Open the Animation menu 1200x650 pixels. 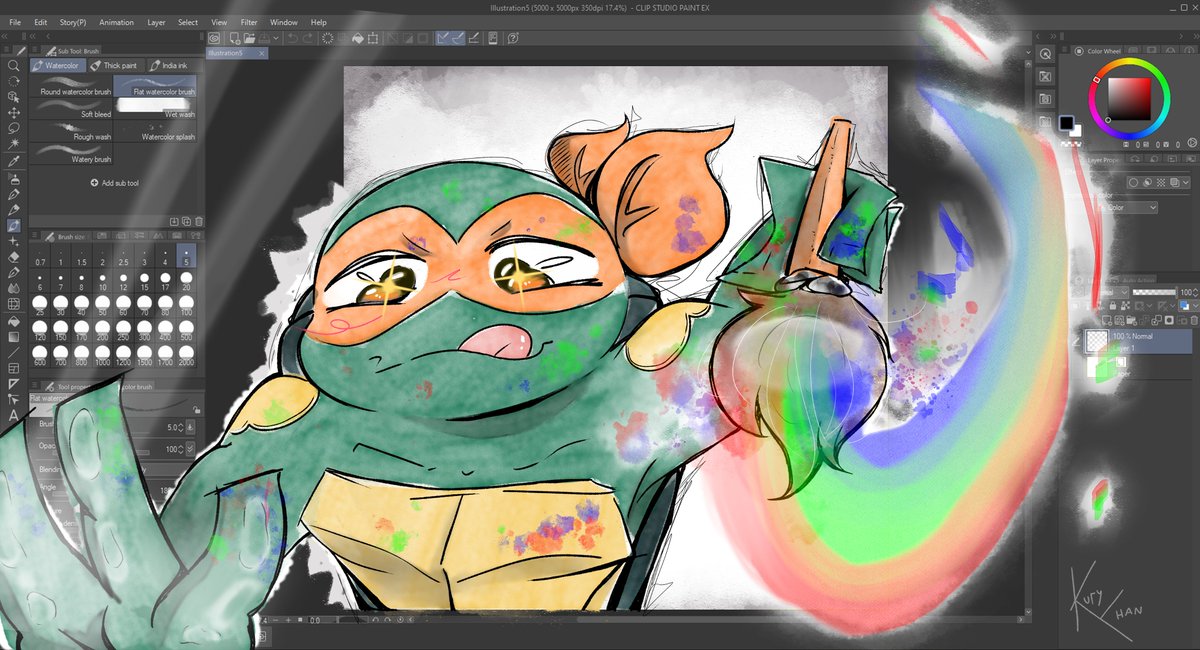[116, 22]
